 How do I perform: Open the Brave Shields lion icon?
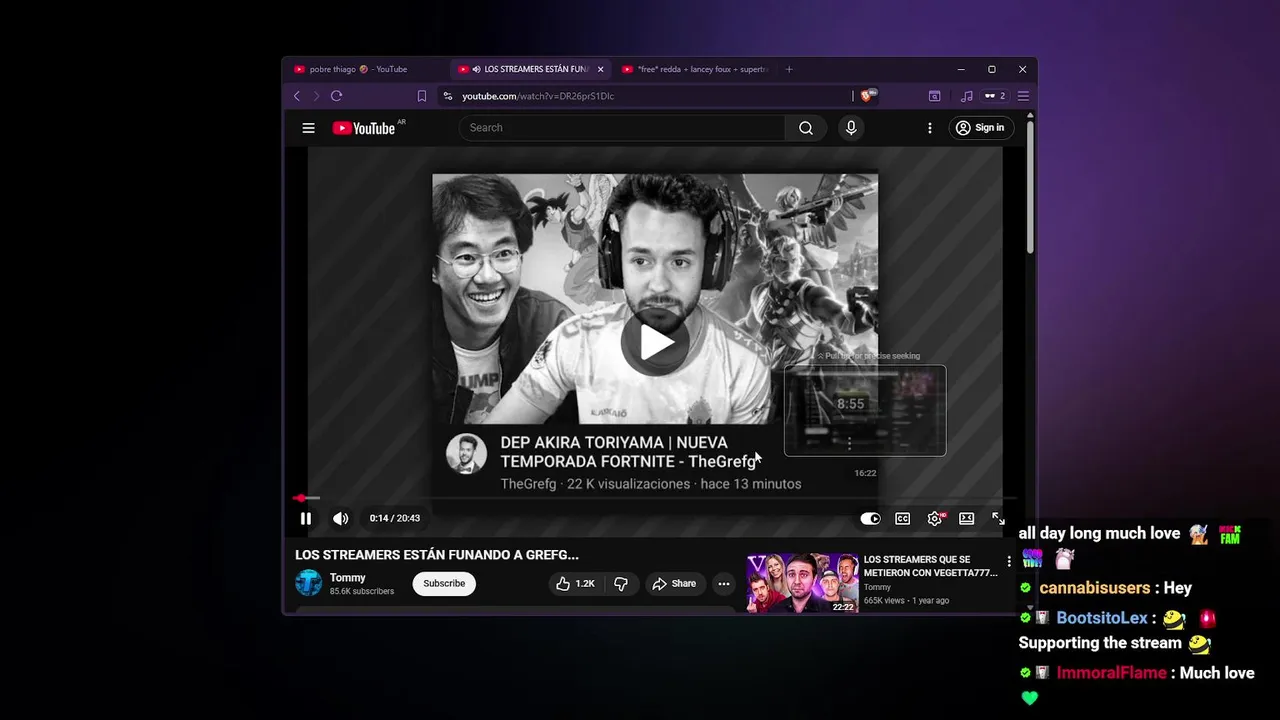click(x=867, y=96)
